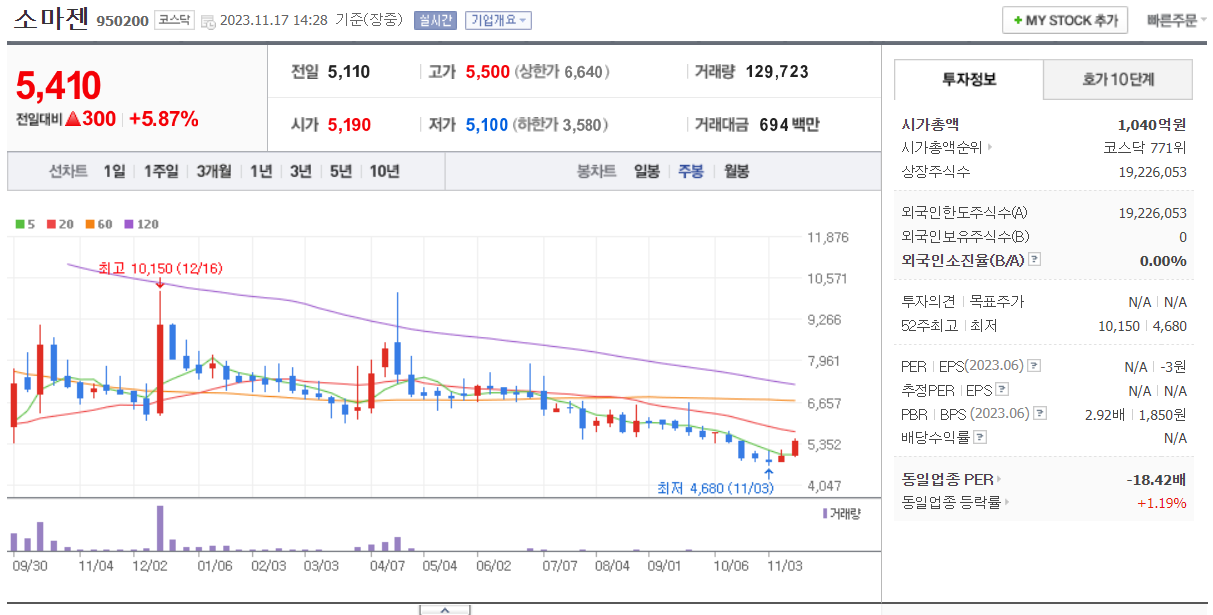Image resolution: width=1213 pixels, height=615 pixels.
Task: Click the arrow icon after 동일업종 등락률
Action: coord(1006,503)
